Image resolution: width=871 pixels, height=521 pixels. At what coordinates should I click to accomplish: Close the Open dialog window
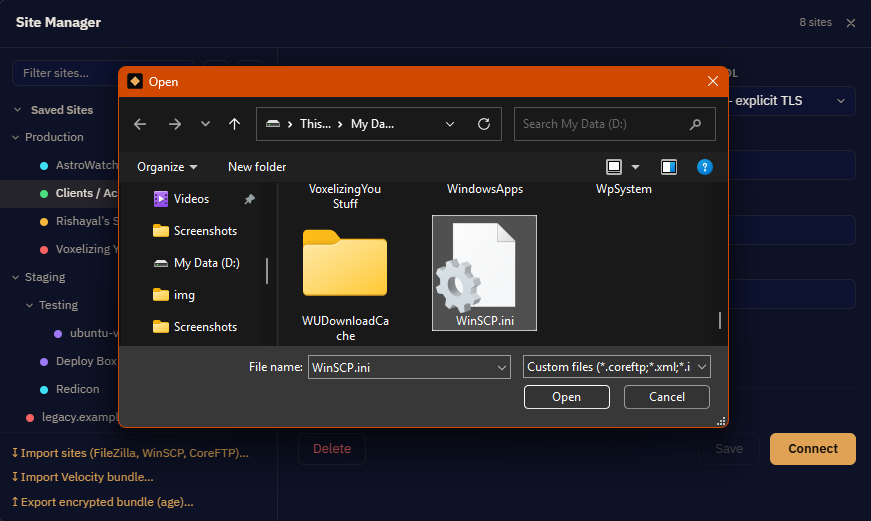click(x=713, y=82)
